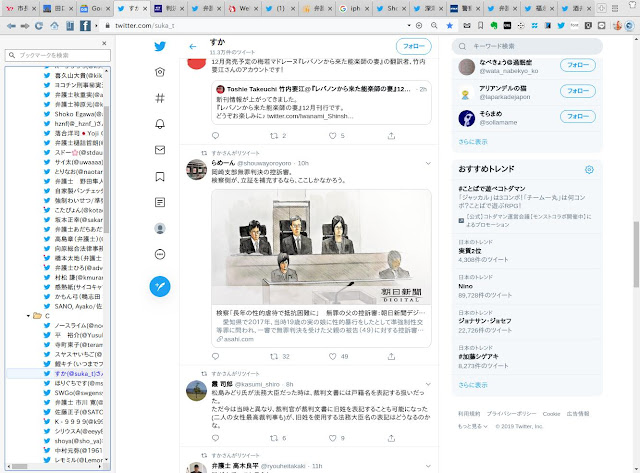Share the 霞 司郎 tweet
Image resolution: width=640 pixels, height=473 pixels.
tap(391, 438)
